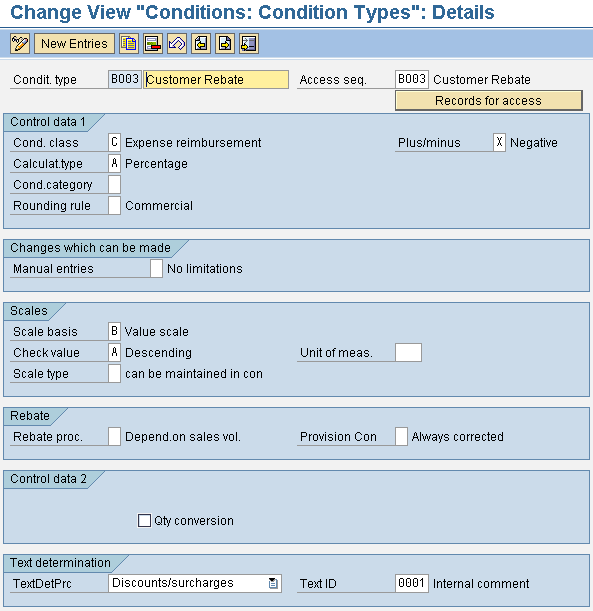This screenshot has height=611, width=593.
Task: Click the Plus/minus field containing X
Action: [x=499, y=142]
